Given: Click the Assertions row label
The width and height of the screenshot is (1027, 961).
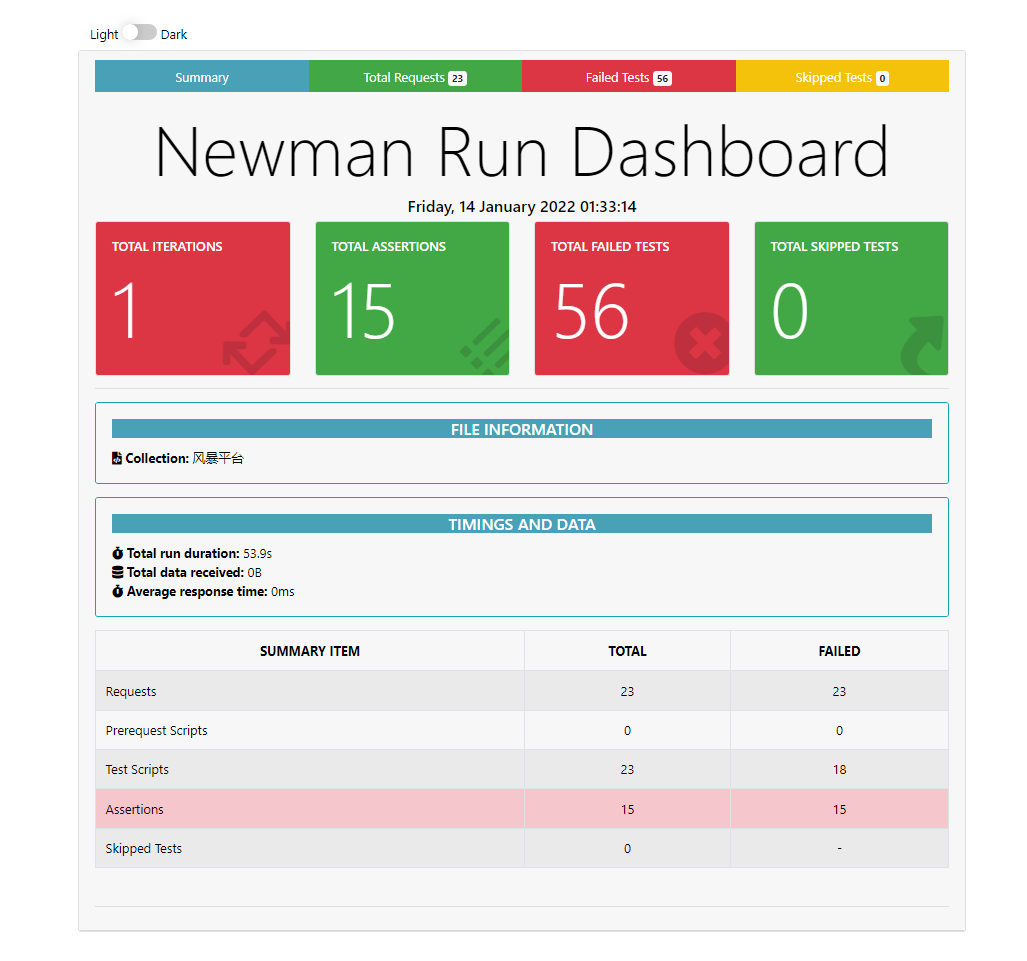Looking at the screenshot, I should 134,810.
